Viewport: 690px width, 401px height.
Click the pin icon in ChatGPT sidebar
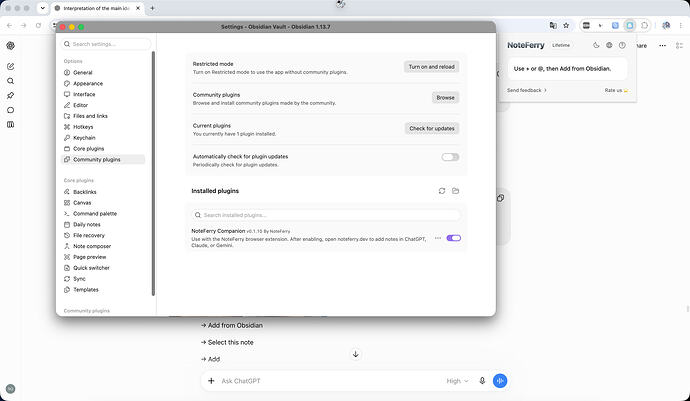(x=11, y=96)
